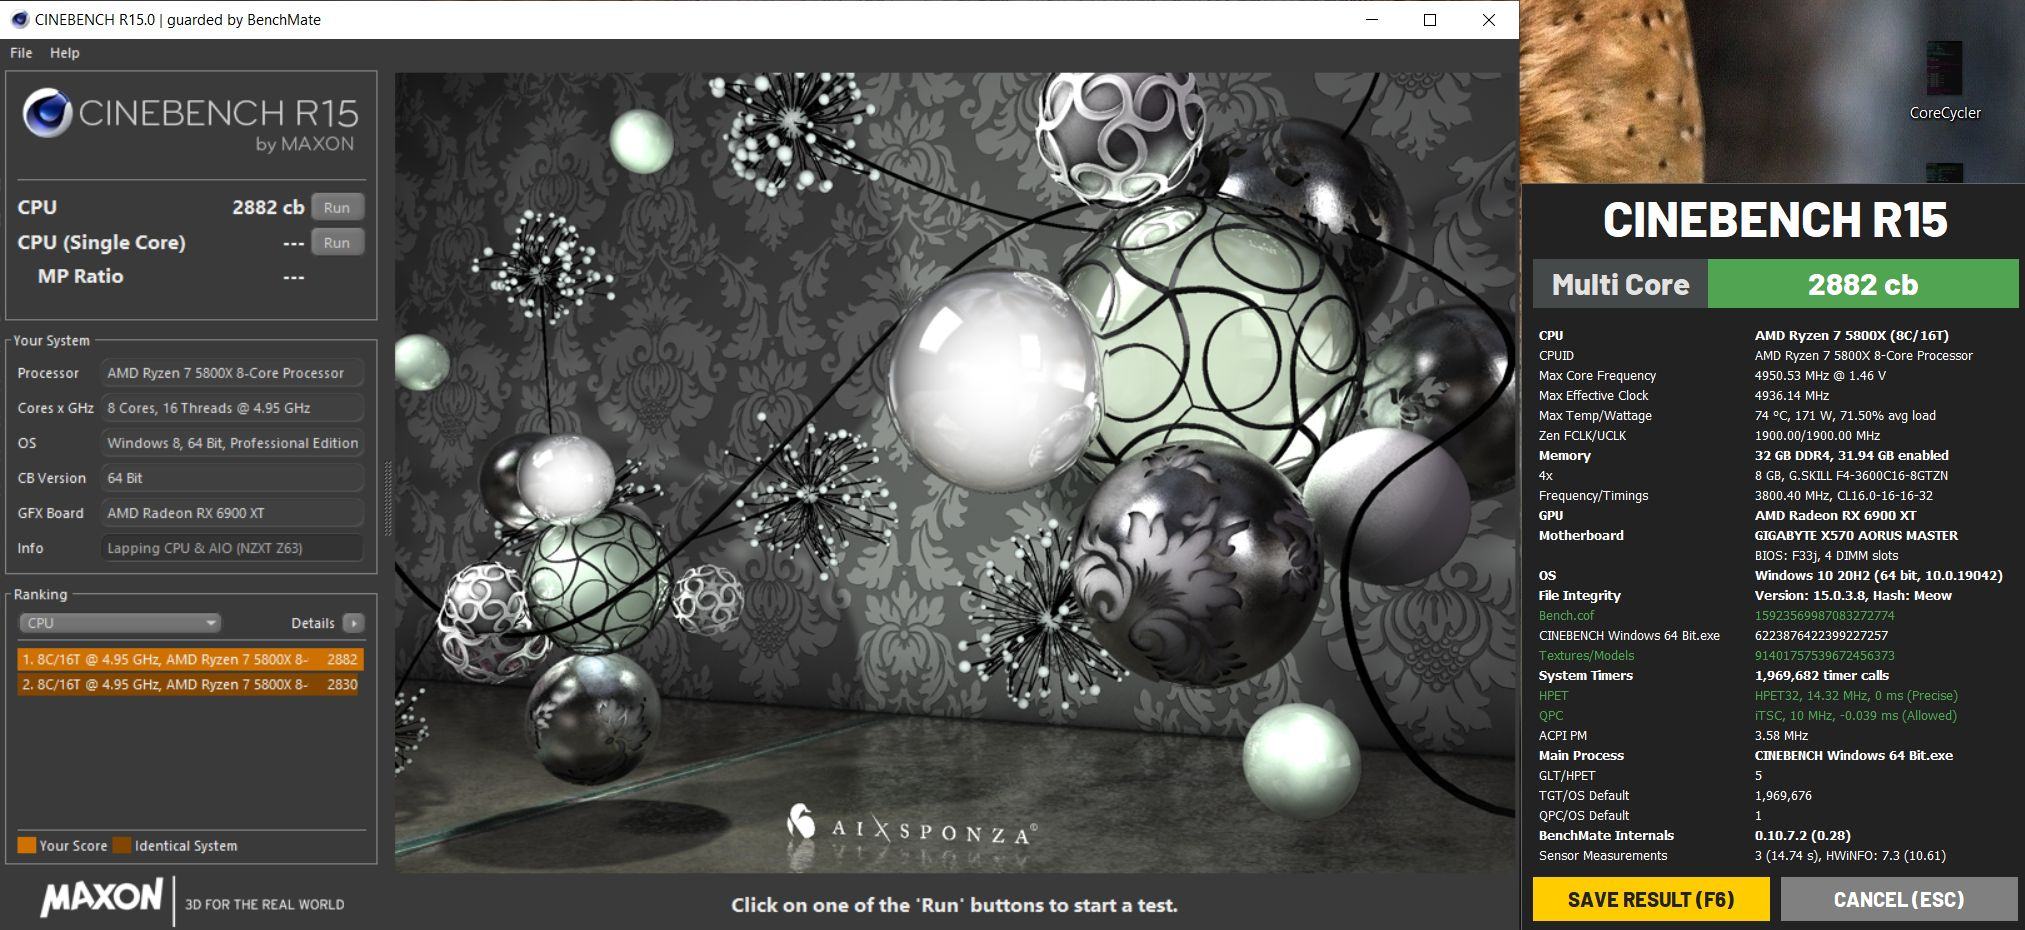This screenshot has height=930, width=2025.
Task: Click CANCEL (ESC) button in BenchMate
Action: point(1899,899)
